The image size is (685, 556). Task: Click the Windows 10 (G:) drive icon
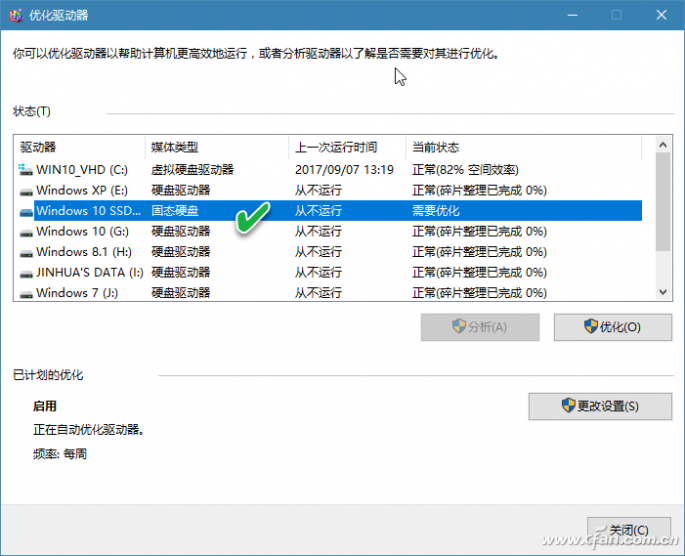[x=26, y=232]
